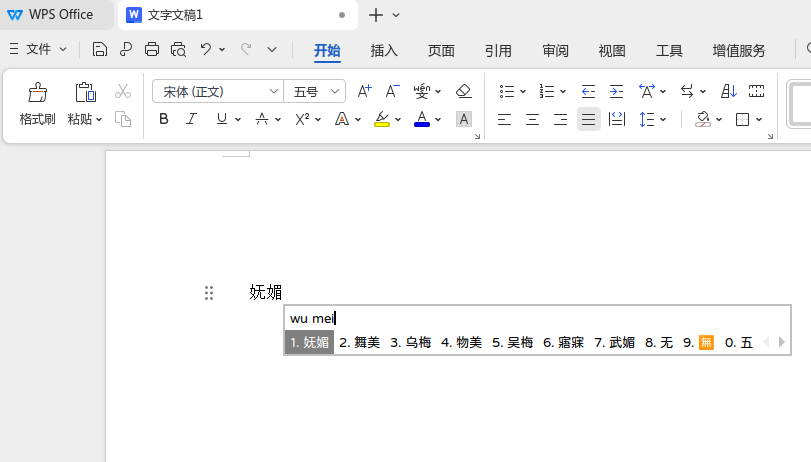
Task: Click the Bullet list icon
Action: (x=507, y=92)
